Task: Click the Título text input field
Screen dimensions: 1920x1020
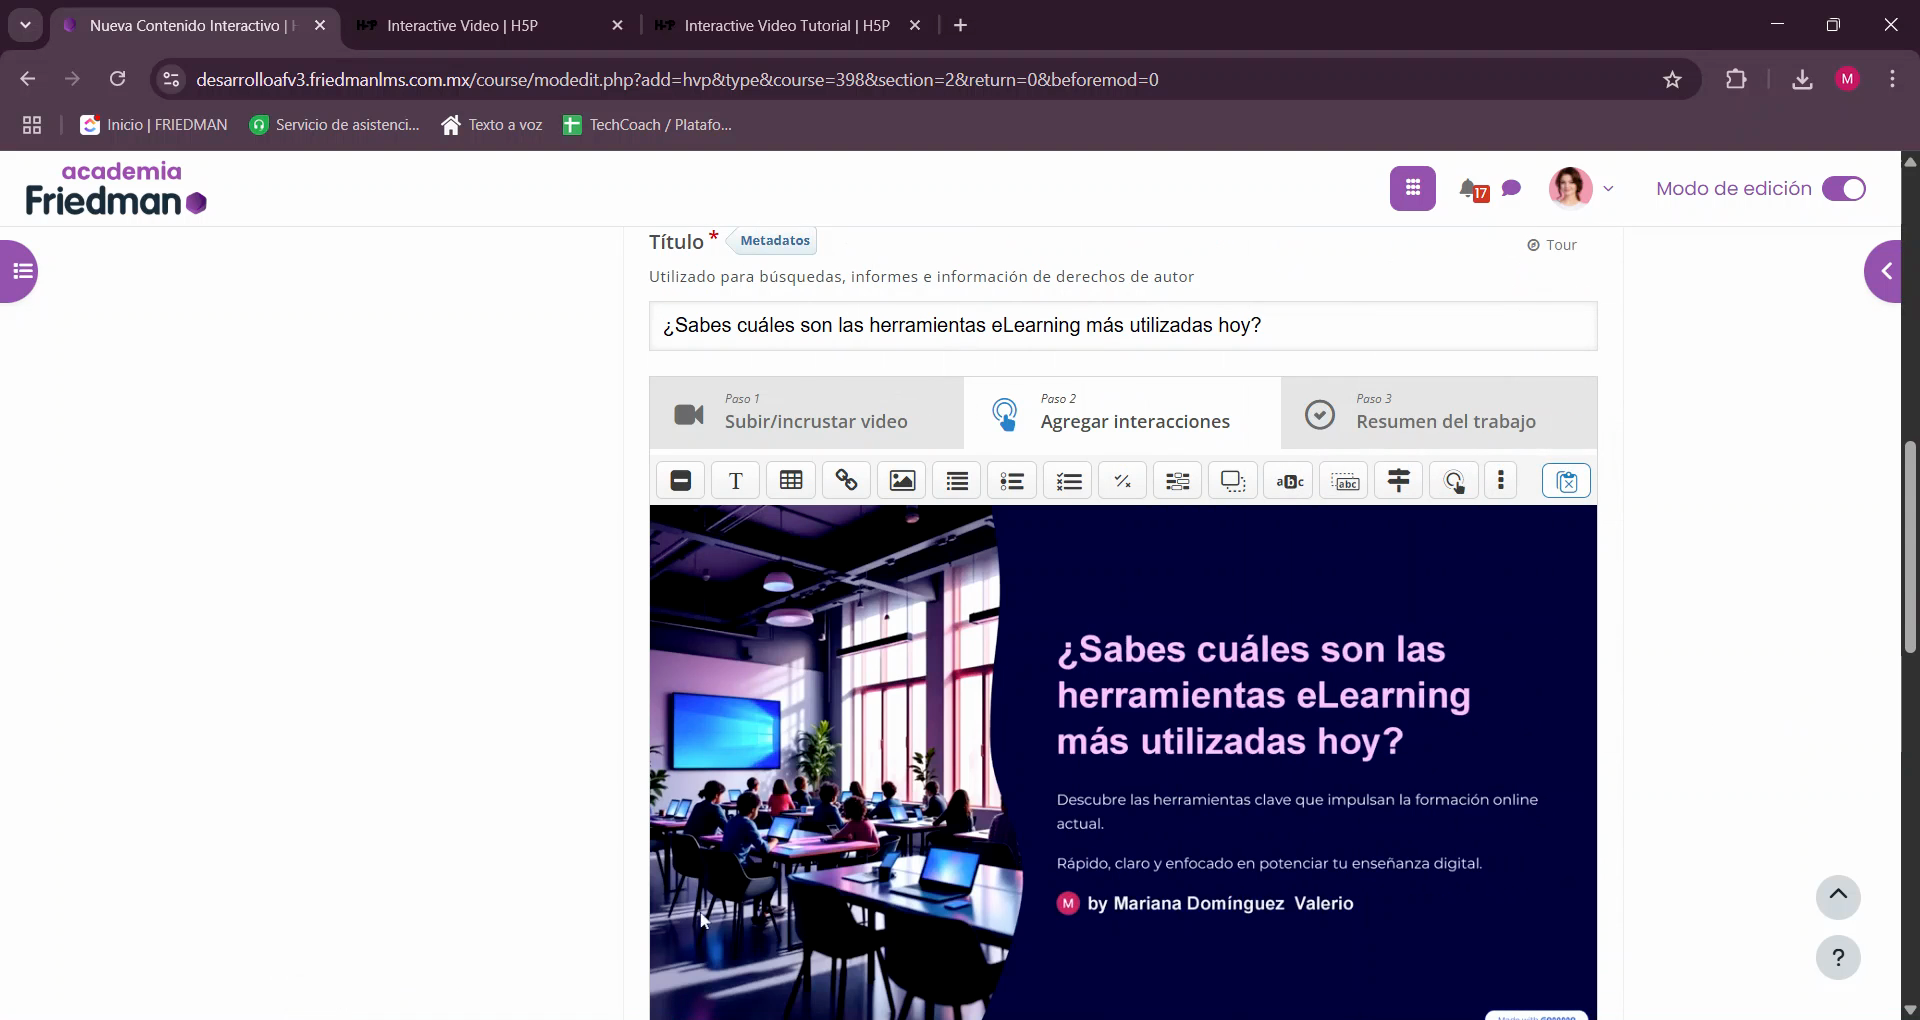Action: 1122,326
